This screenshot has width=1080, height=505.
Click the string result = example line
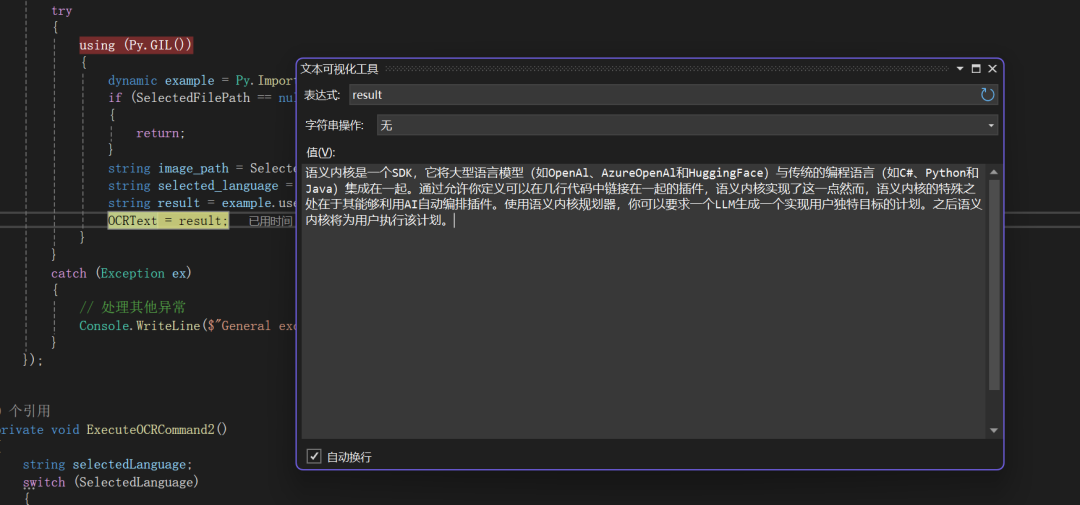tap(202, 203)
